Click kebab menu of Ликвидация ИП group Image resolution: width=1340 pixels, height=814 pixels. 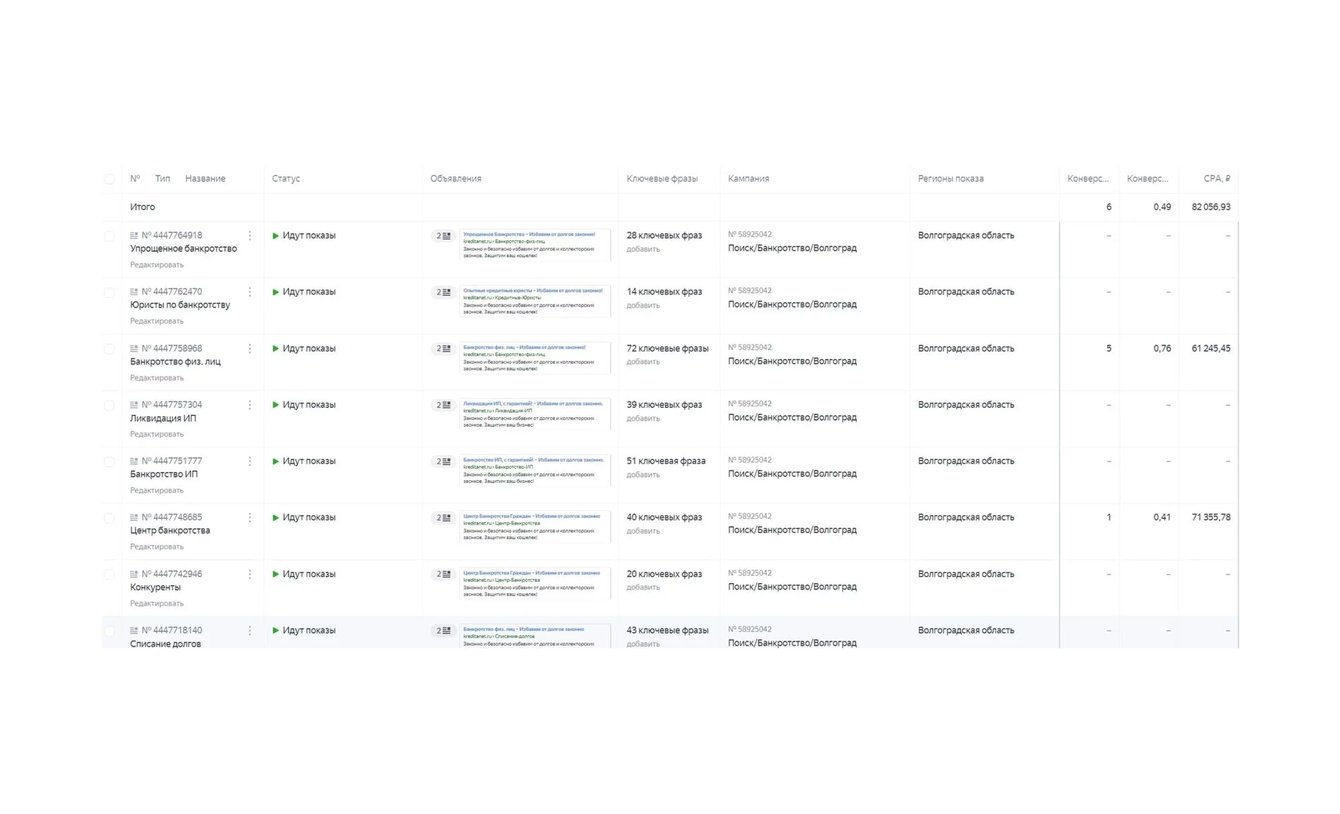[x=249, y=405]
